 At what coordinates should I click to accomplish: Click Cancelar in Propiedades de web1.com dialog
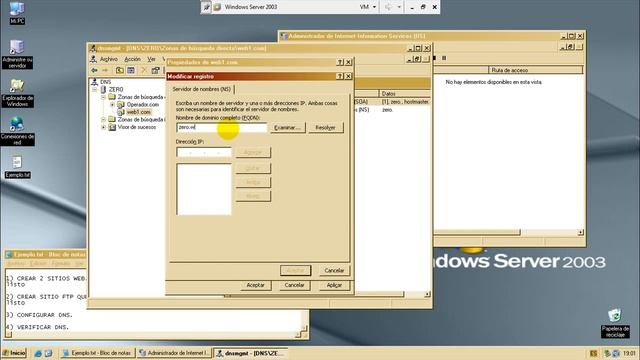(294, 285)
